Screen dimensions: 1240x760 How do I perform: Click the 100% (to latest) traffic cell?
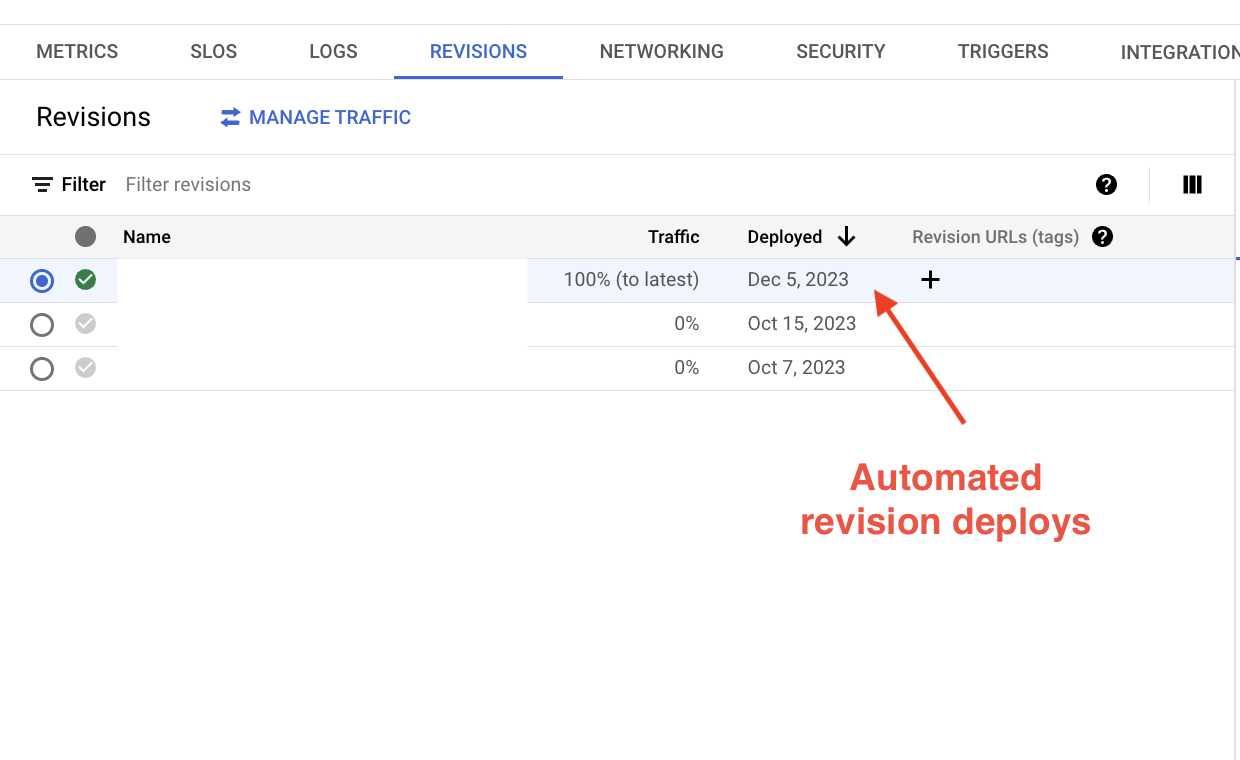pyautogui.click(x=631, y=280)
